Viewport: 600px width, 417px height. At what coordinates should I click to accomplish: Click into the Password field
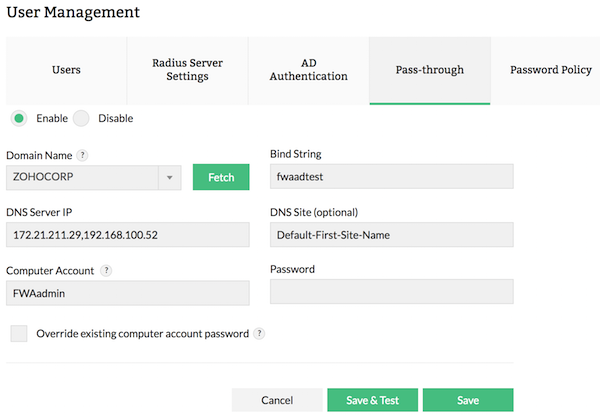tap(391, 291)
